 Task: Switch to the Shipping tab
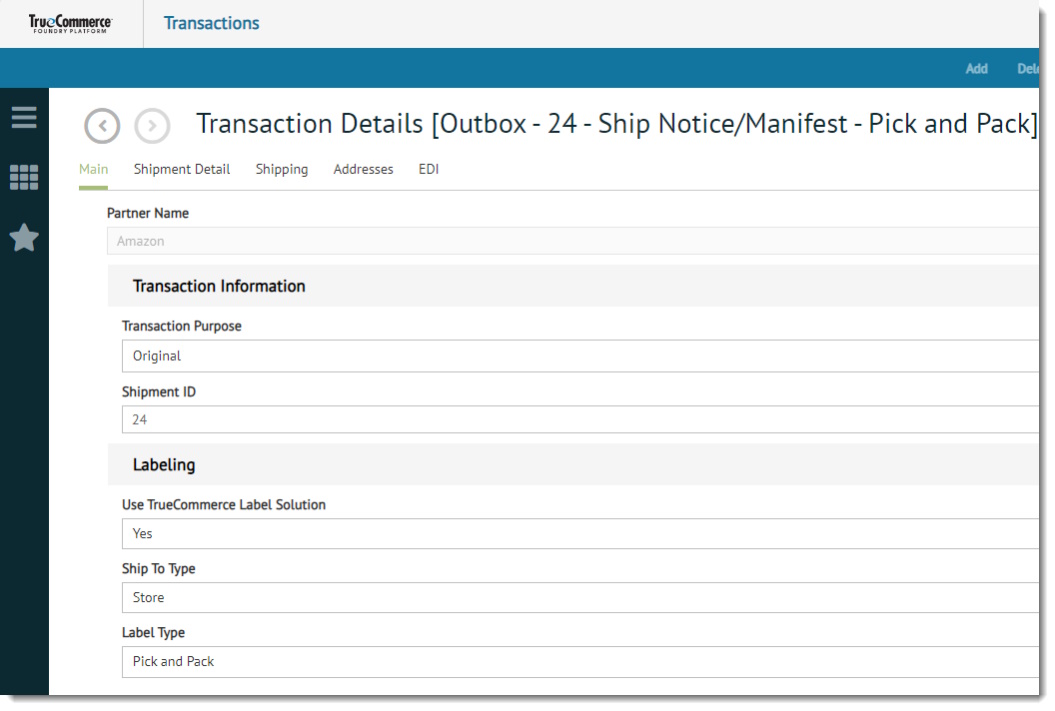(x=281, y=170)
